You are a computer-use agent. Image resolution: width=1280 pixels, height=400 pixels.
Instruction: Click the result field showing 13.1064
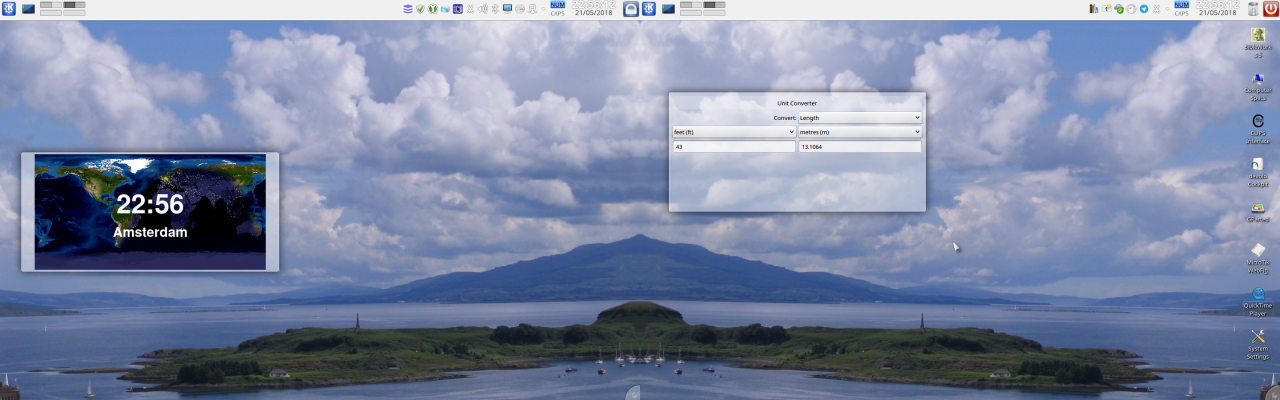(859, 147)
